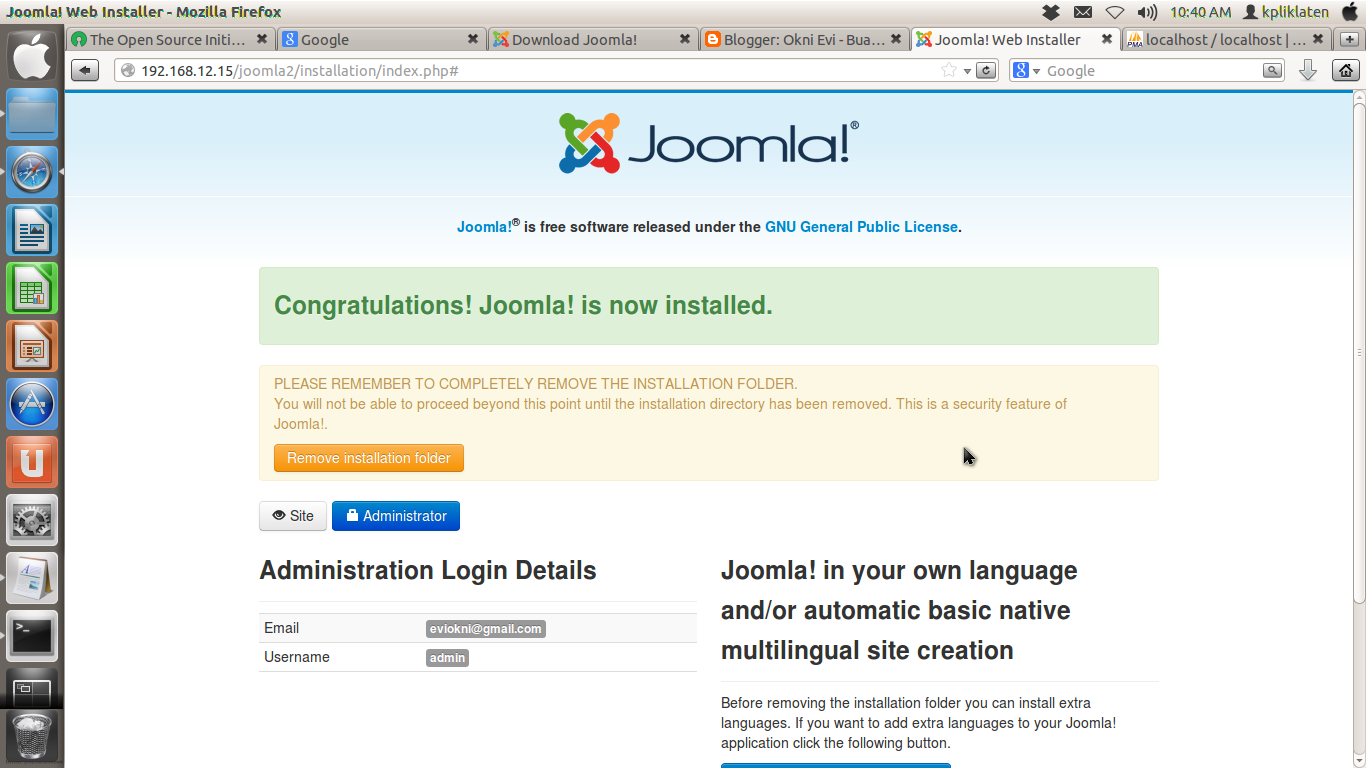Follow the Joomla! link in license line

click(x=484, y=227)
